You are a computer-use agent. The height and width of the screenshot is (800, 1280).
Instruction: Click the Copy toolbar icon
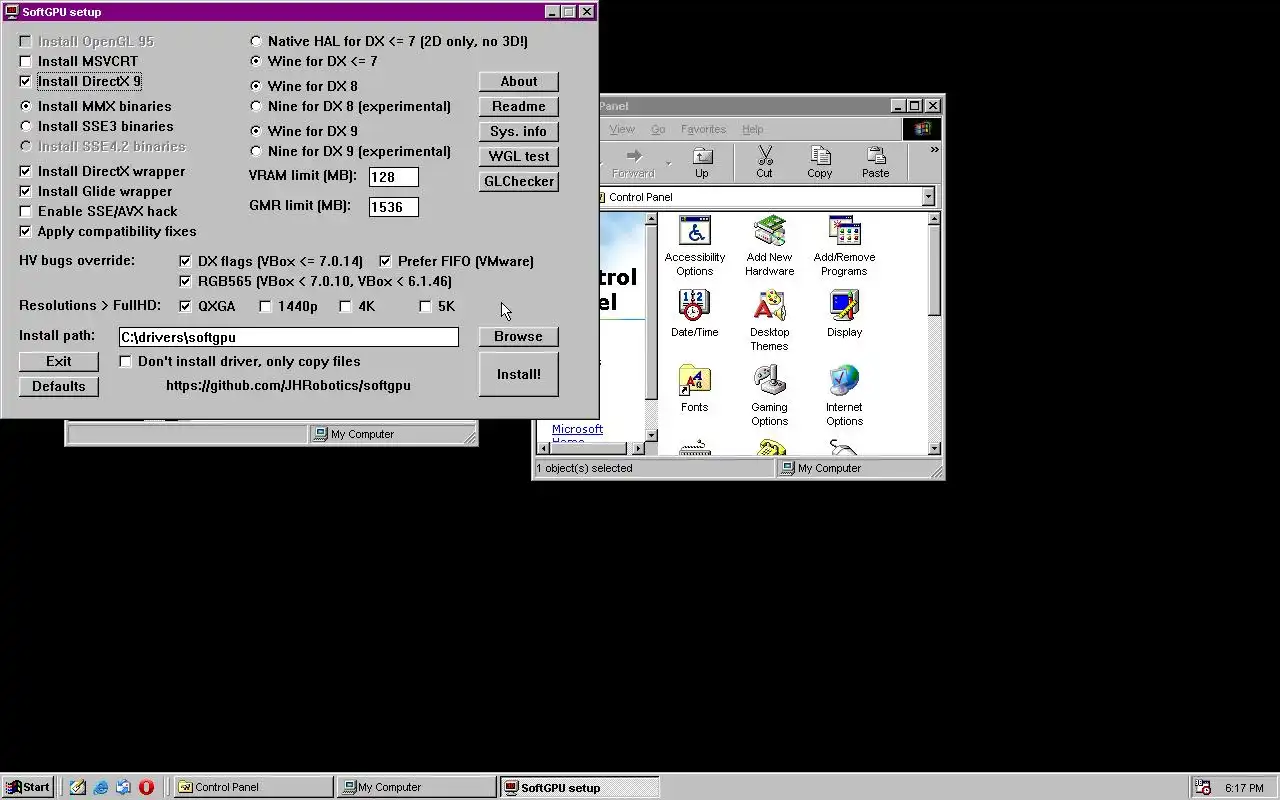point(820,163)
